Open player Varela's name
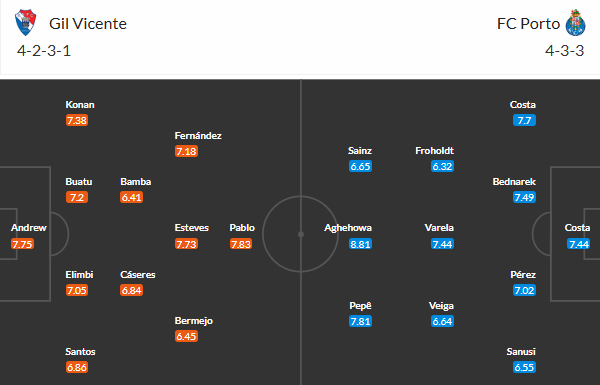This screenshot has width=600, height=385. [439, 228]
